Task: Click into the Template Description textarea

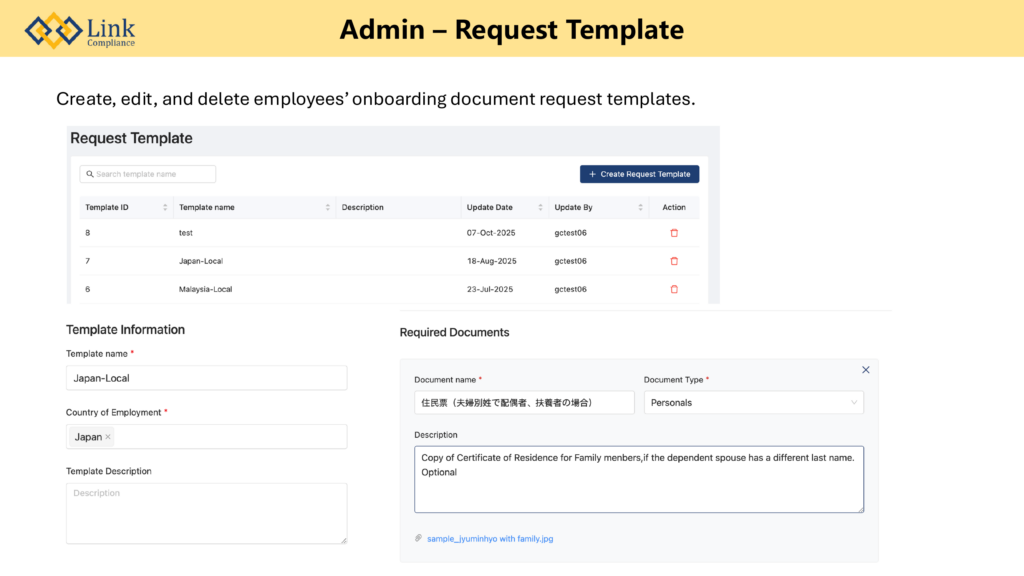Action: point(206,513)
